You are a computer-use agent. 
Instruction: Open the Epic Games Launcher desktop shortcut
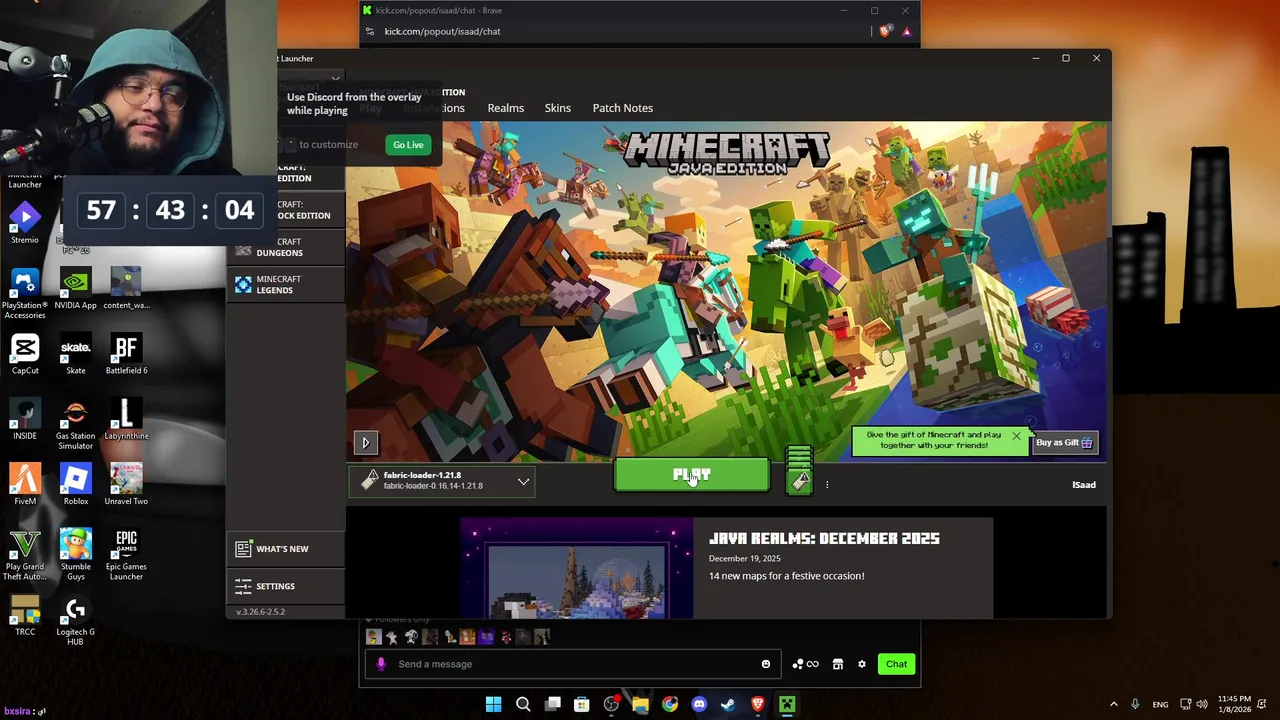pyautogui.click(x=126, y=555)
